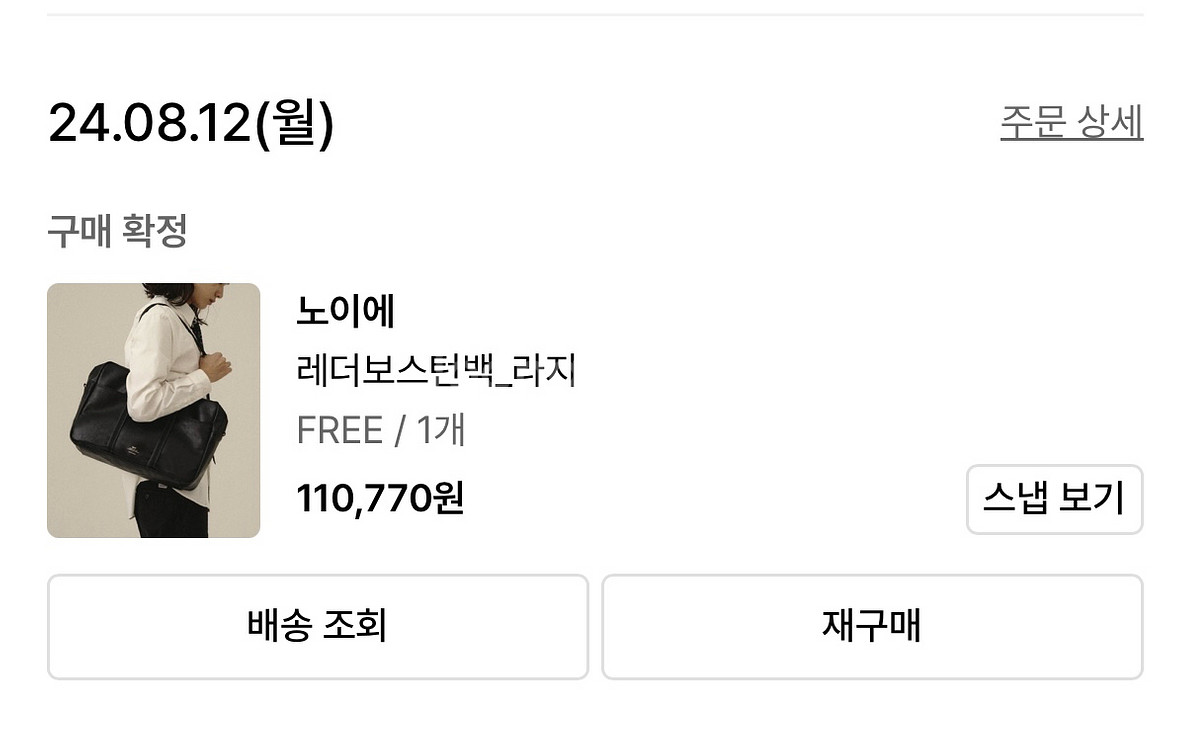1192x750 pixels.
Task: Open the 주문 상세 order details link
Action: point(1070,122)
